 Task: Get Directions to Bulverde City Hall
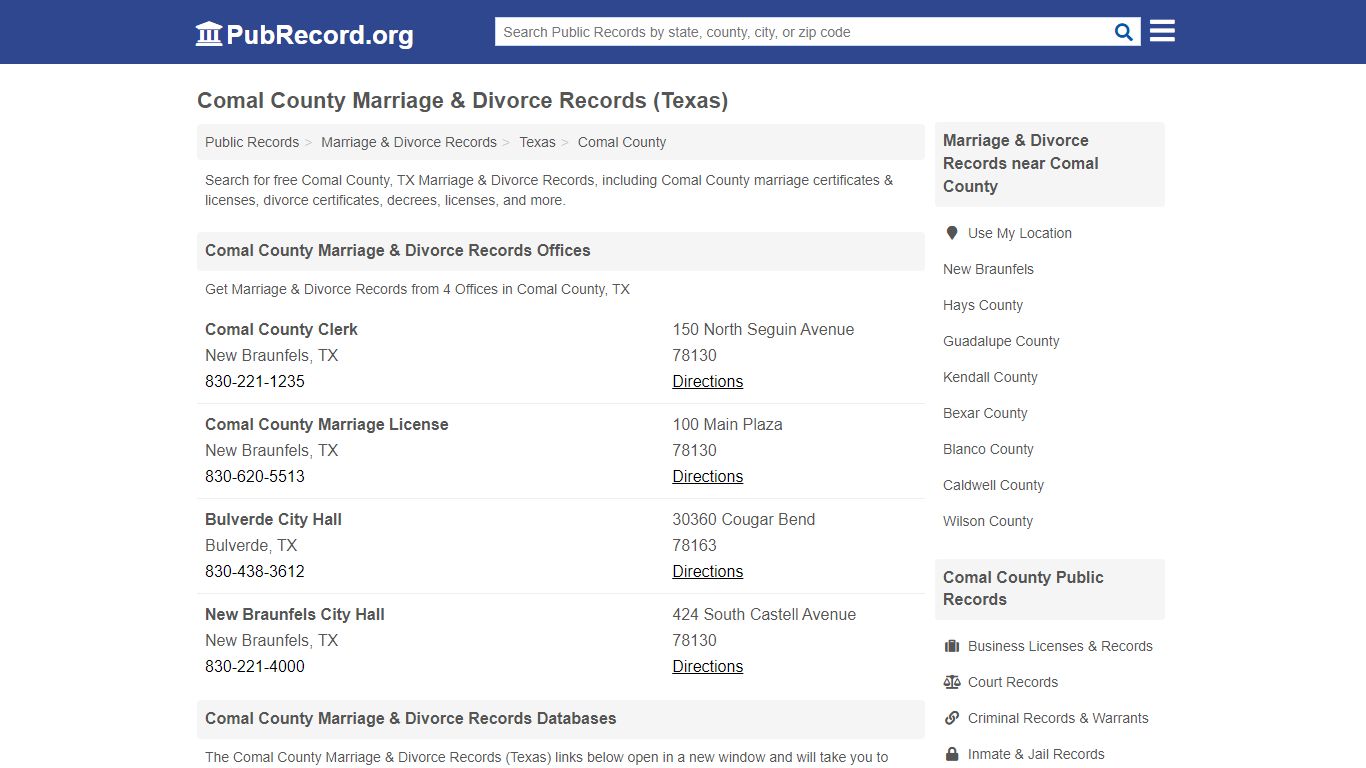point(708,571)
